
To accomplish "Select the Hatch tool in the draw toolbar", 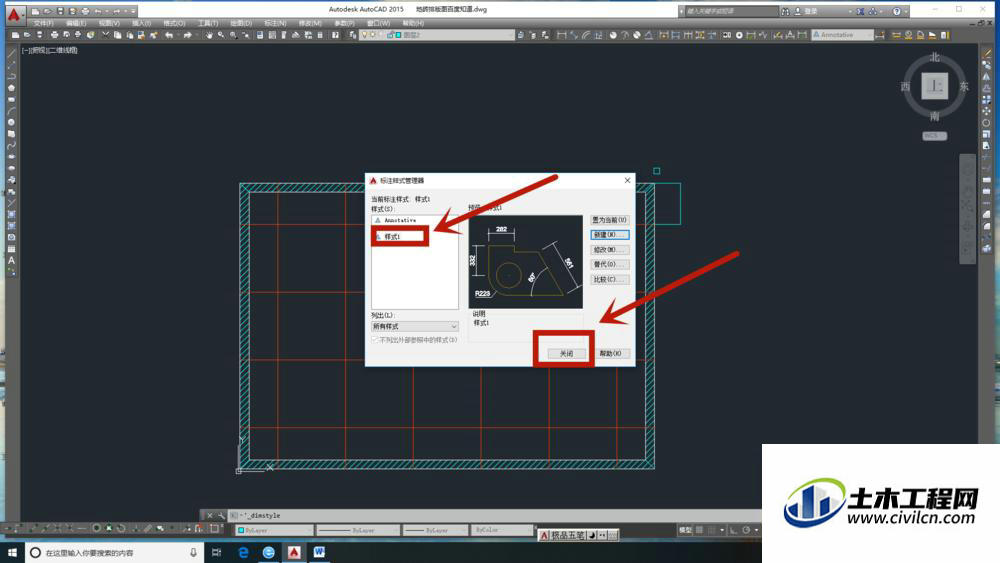I will 11,214.
